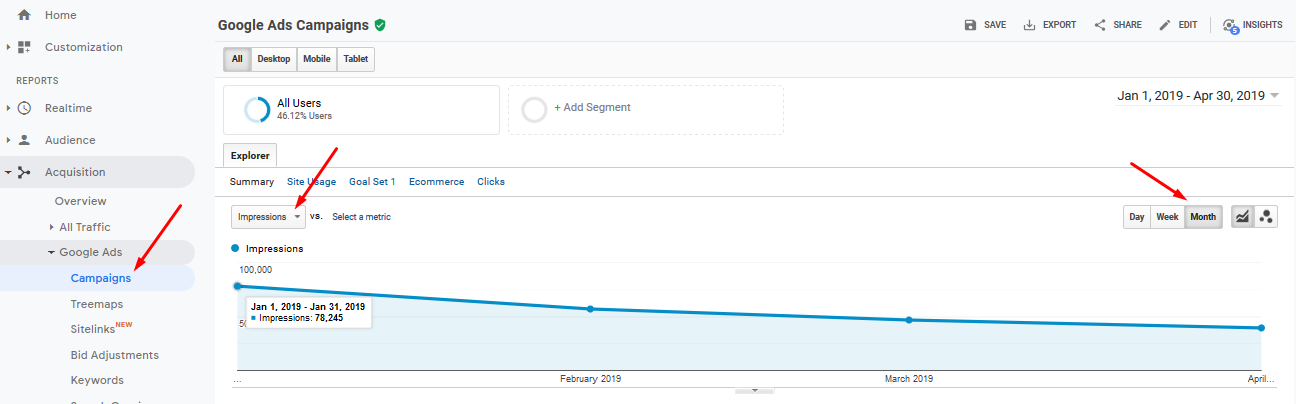
Task: Open the Ecommerce tab
Action: tap(436, 182)
